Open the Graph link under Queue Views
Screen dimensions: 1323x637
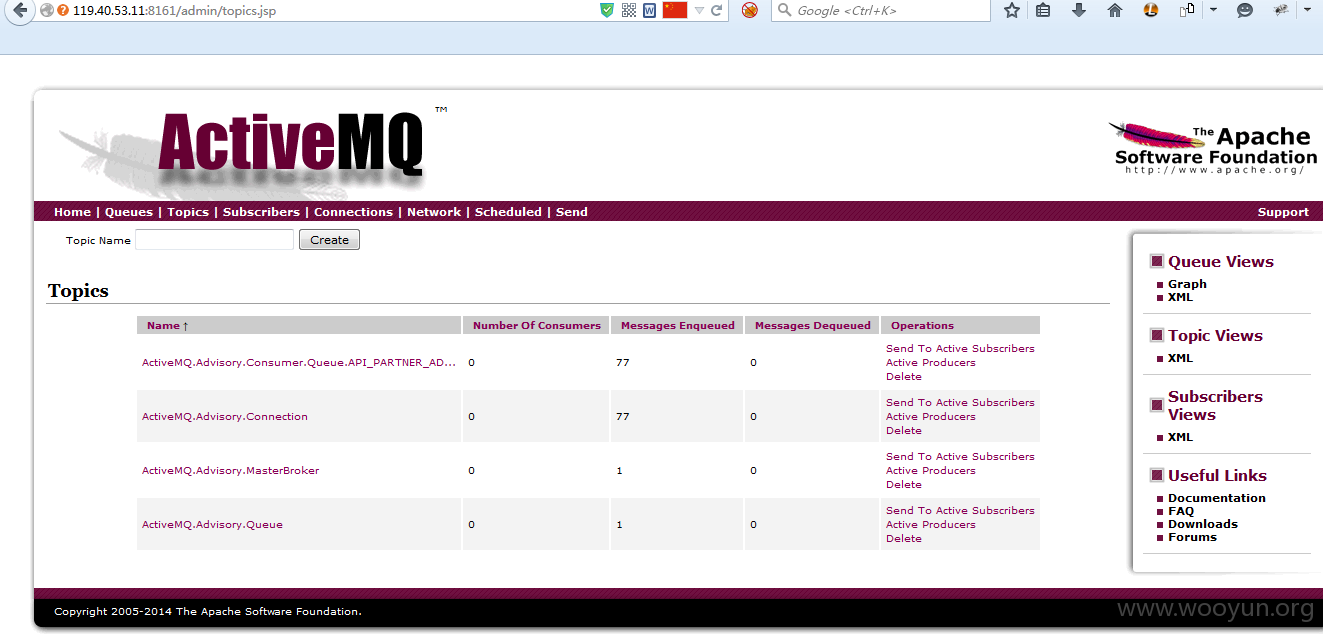click(x=1187, y=284)
